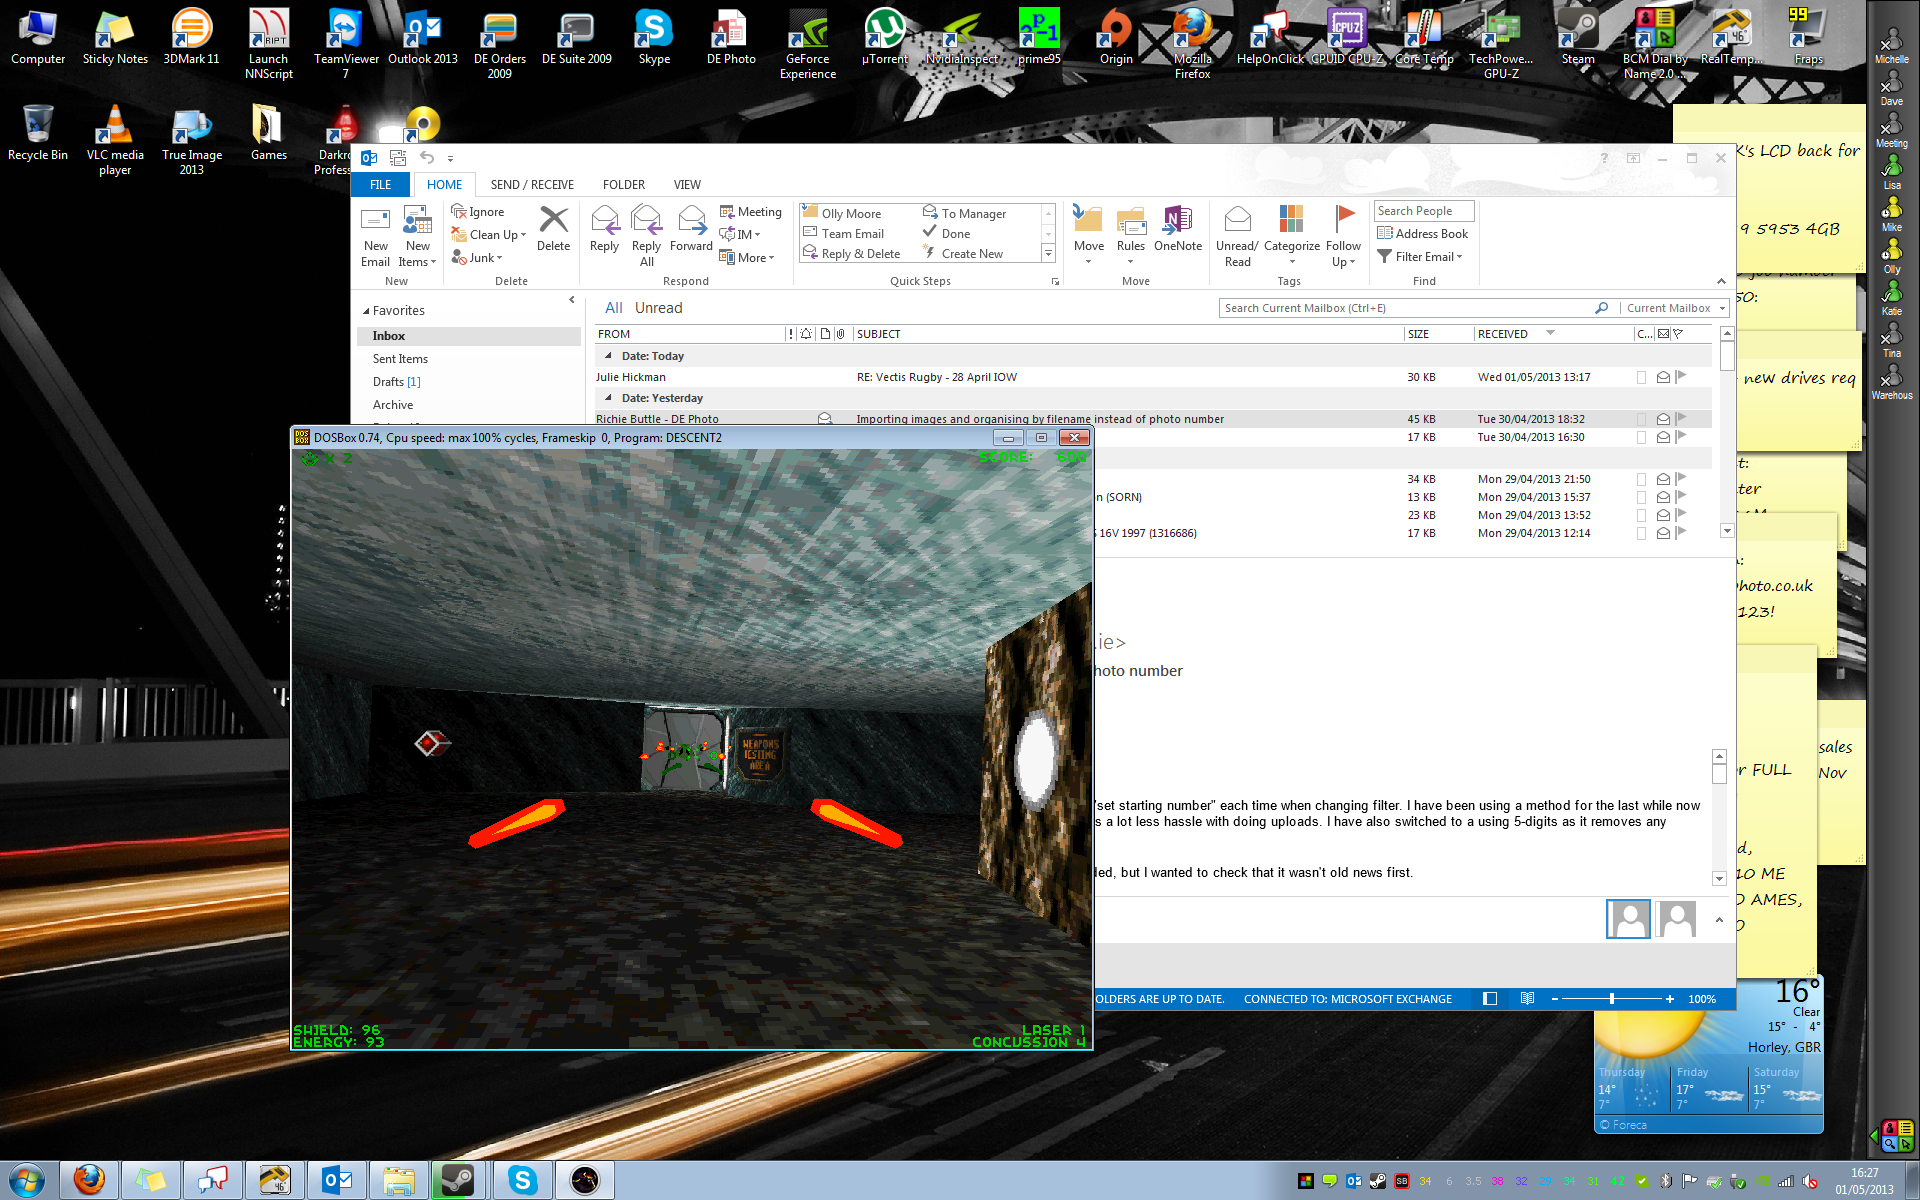The image size is (1920, 1200).
Task: Click New Email icon in Outlook ribbon
Action: [375, 236]
